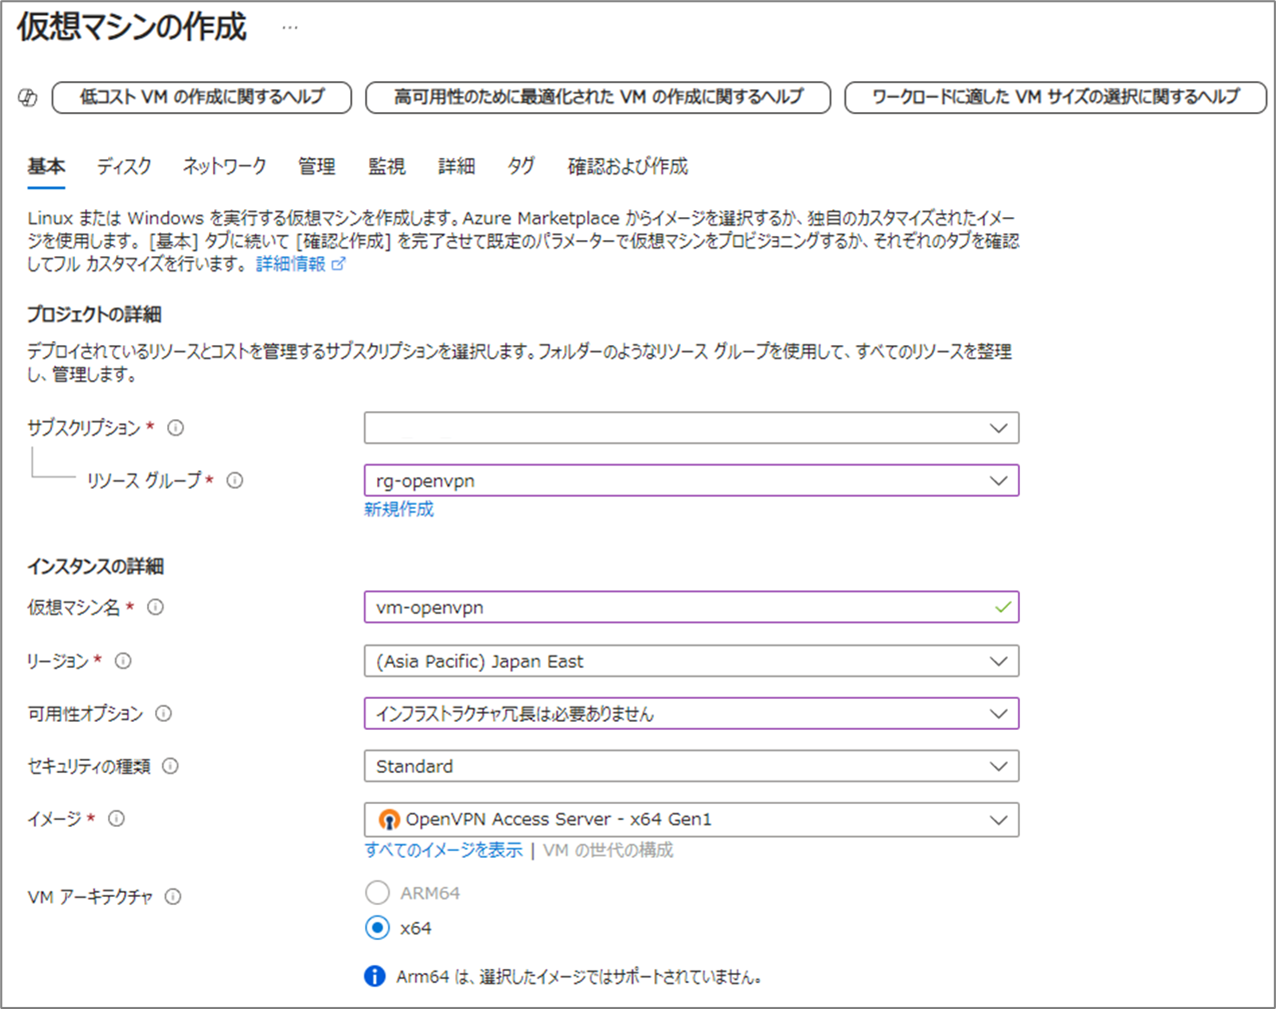
Task: Switch to the ディスク tab
Action: [124, 166]
